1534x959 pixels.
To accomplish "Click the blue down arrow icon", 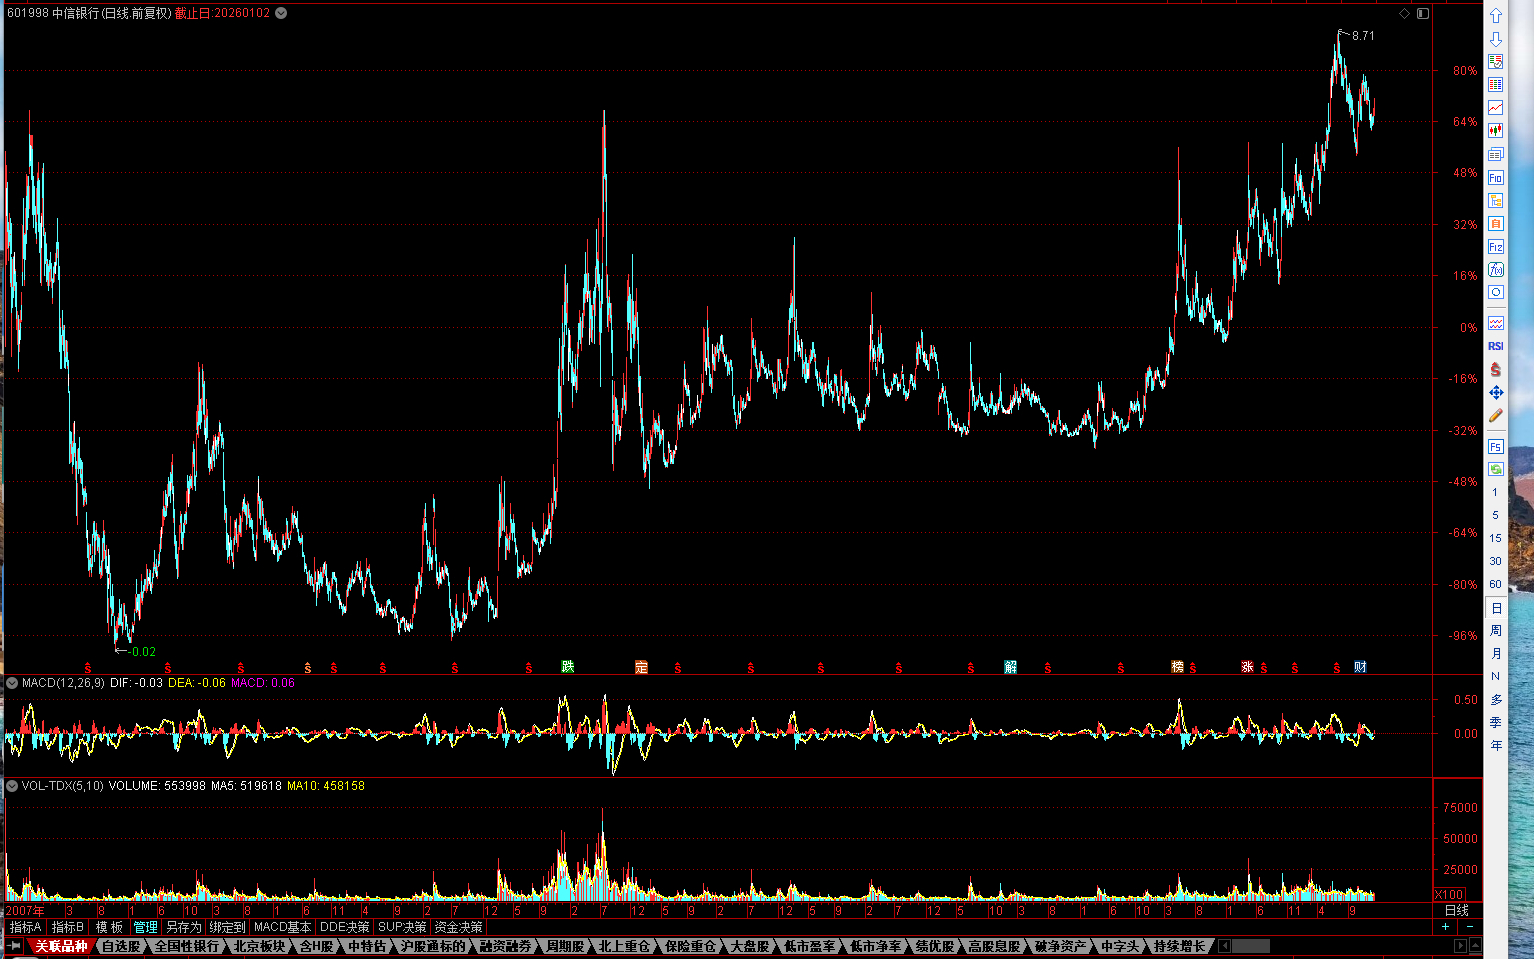I will (1495, 39).
